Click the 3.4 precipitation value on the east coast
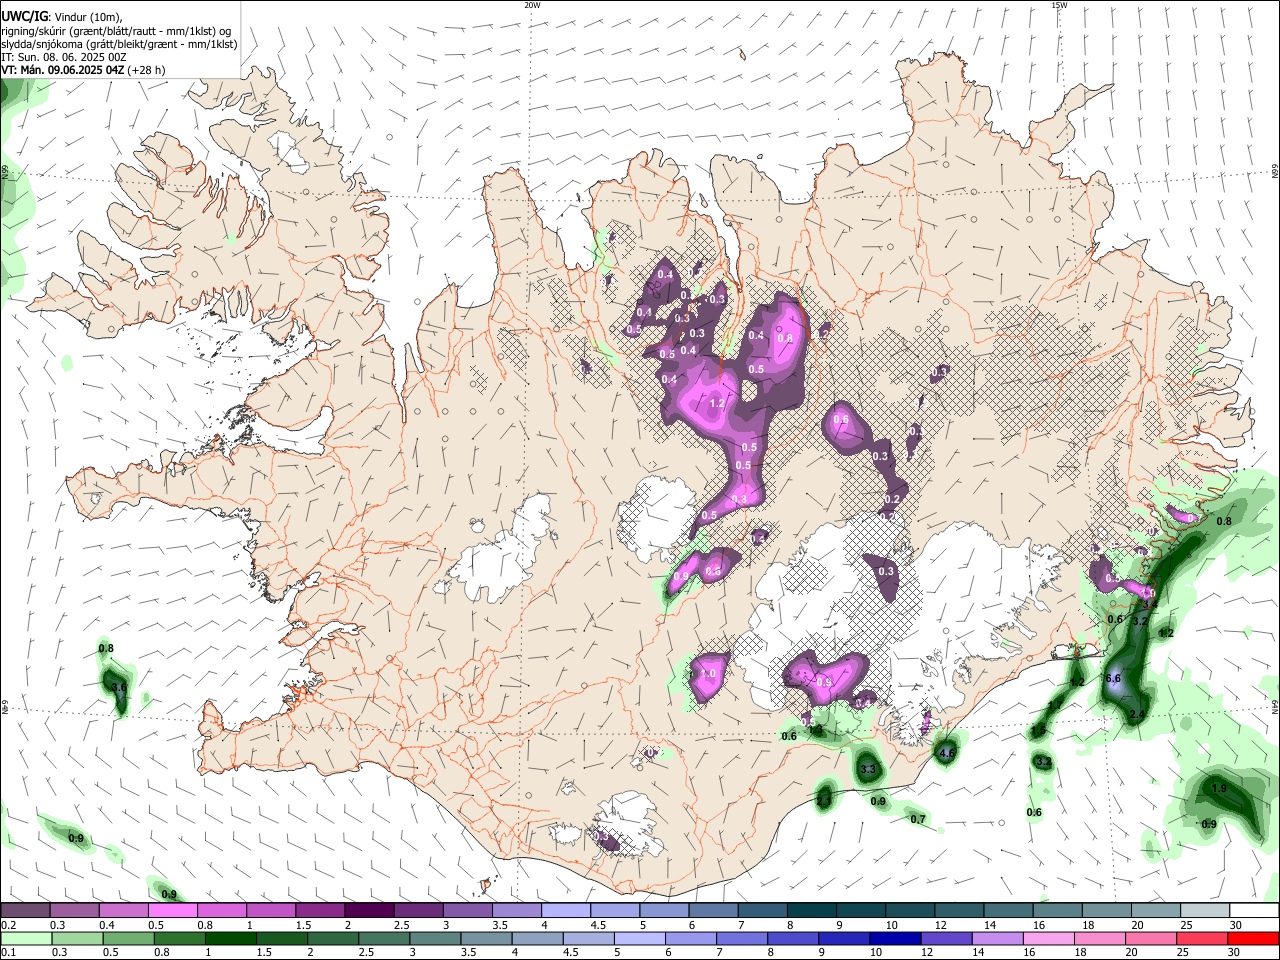This screenshot has height=960, width=1280. [1150, 604]
